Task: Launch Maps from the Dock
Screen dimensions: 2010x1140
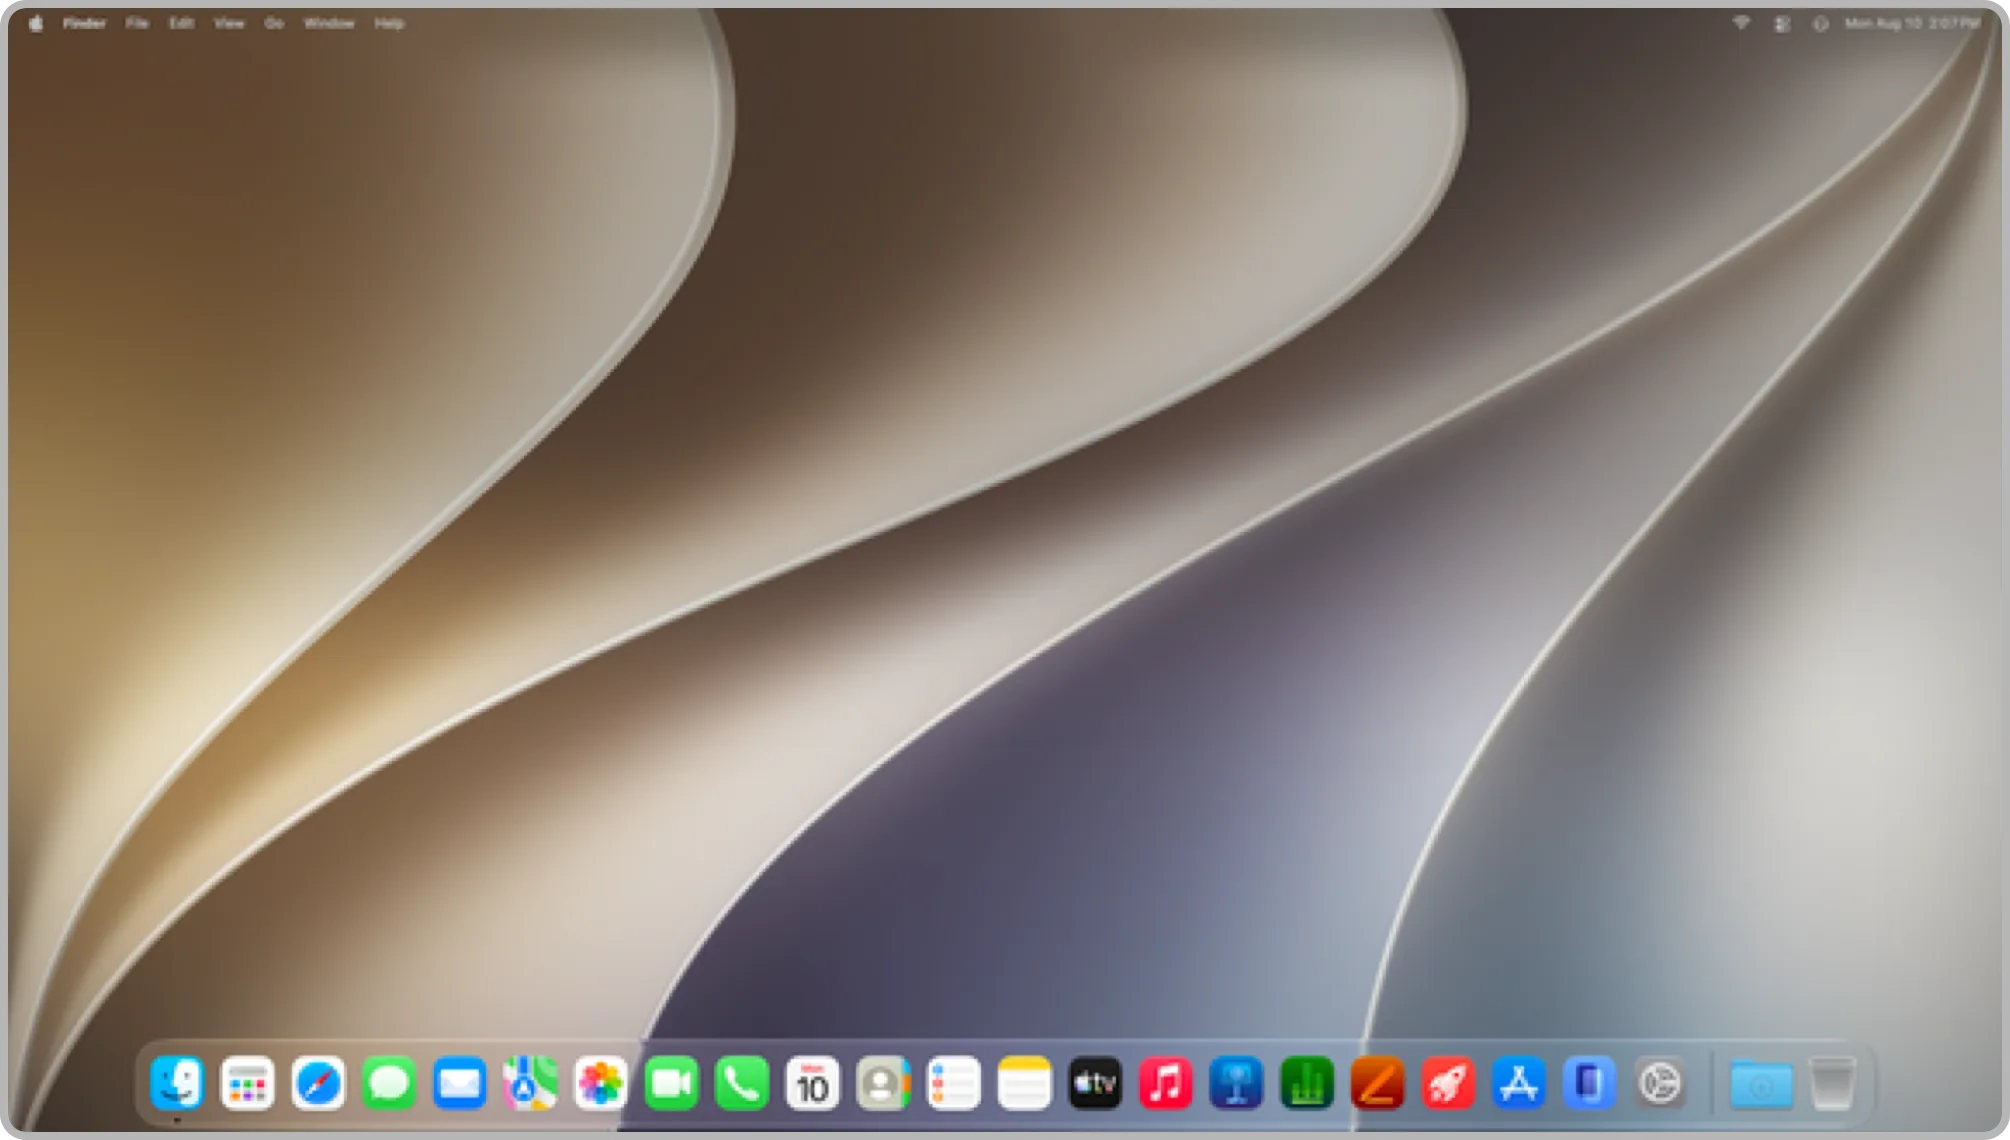Action: point(530,1083)
